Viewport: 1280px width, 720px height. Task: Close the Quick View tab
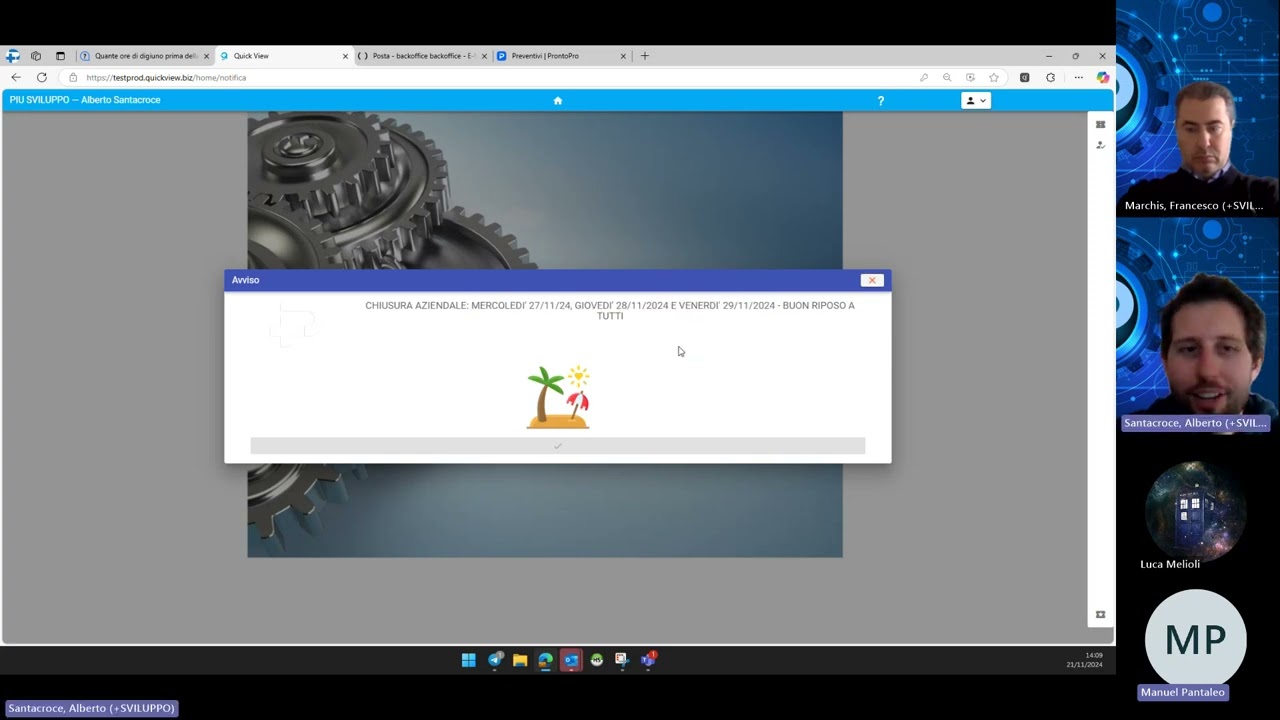pyautogui.click(x=345, y=56)
